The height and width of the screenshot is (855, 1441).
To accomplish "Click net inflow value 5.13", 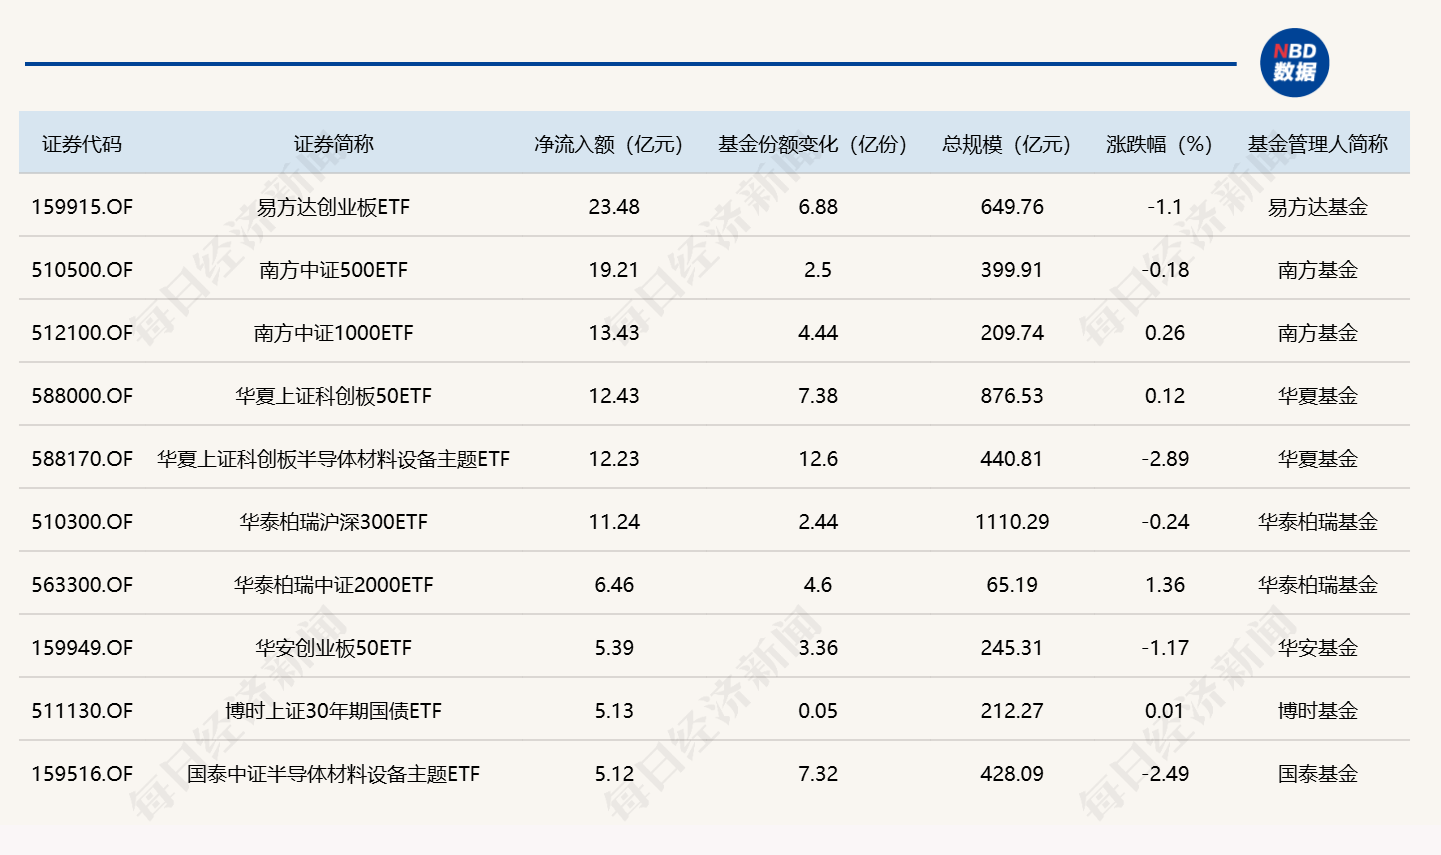I will (x=614, y=711).
